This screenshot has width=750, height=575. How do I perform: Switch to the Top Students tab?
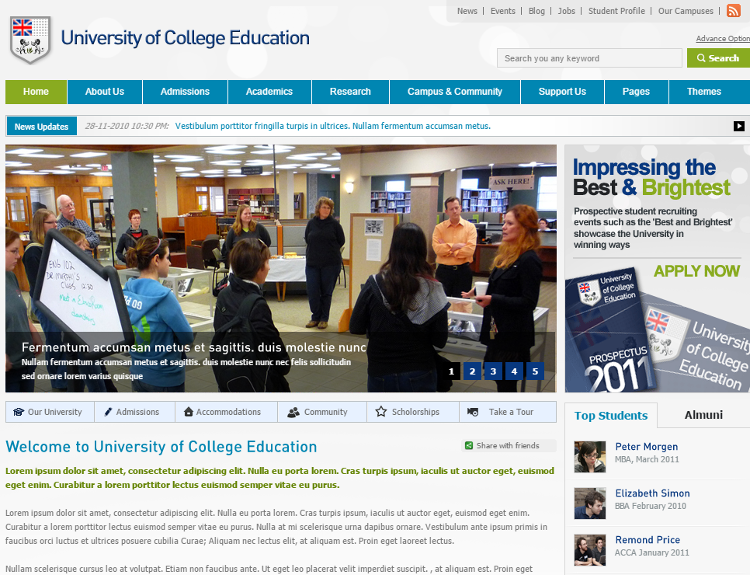pos(611,415)
